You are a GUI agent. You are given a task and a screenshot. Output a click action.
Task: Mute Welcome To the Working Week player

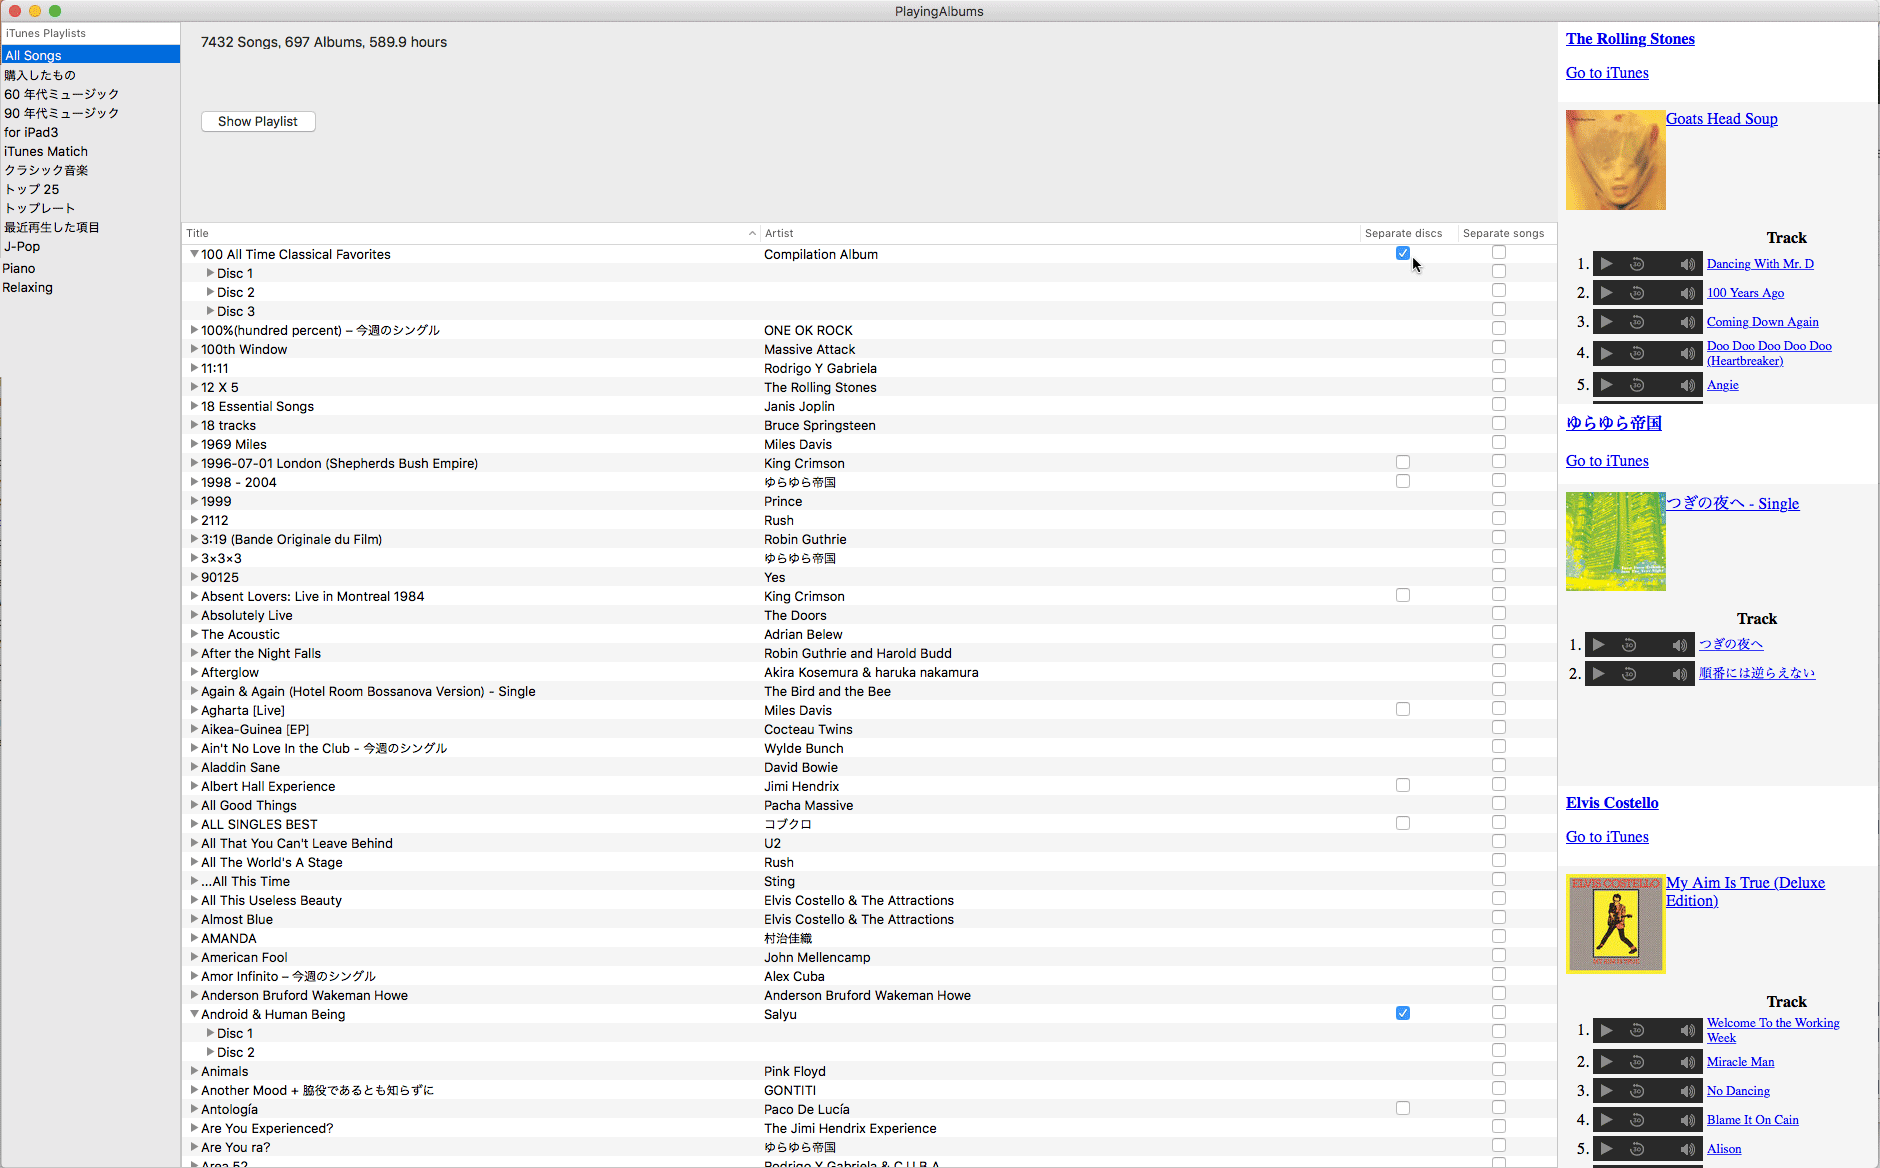(1688, 1030)
